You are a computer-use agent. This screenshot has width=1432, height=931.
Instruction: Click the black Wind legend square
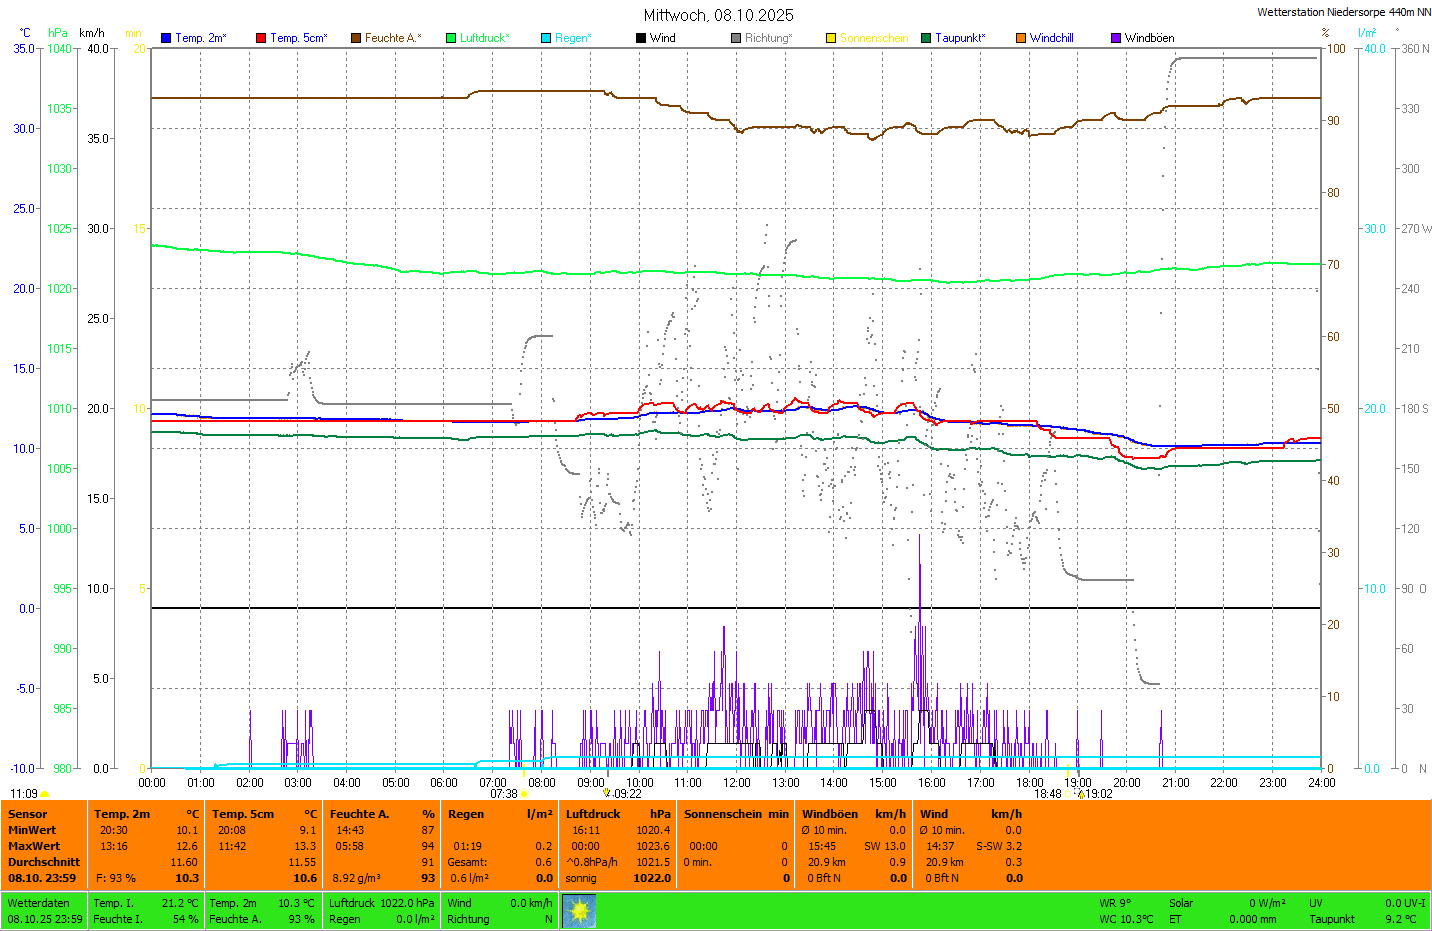coord(641,38)
